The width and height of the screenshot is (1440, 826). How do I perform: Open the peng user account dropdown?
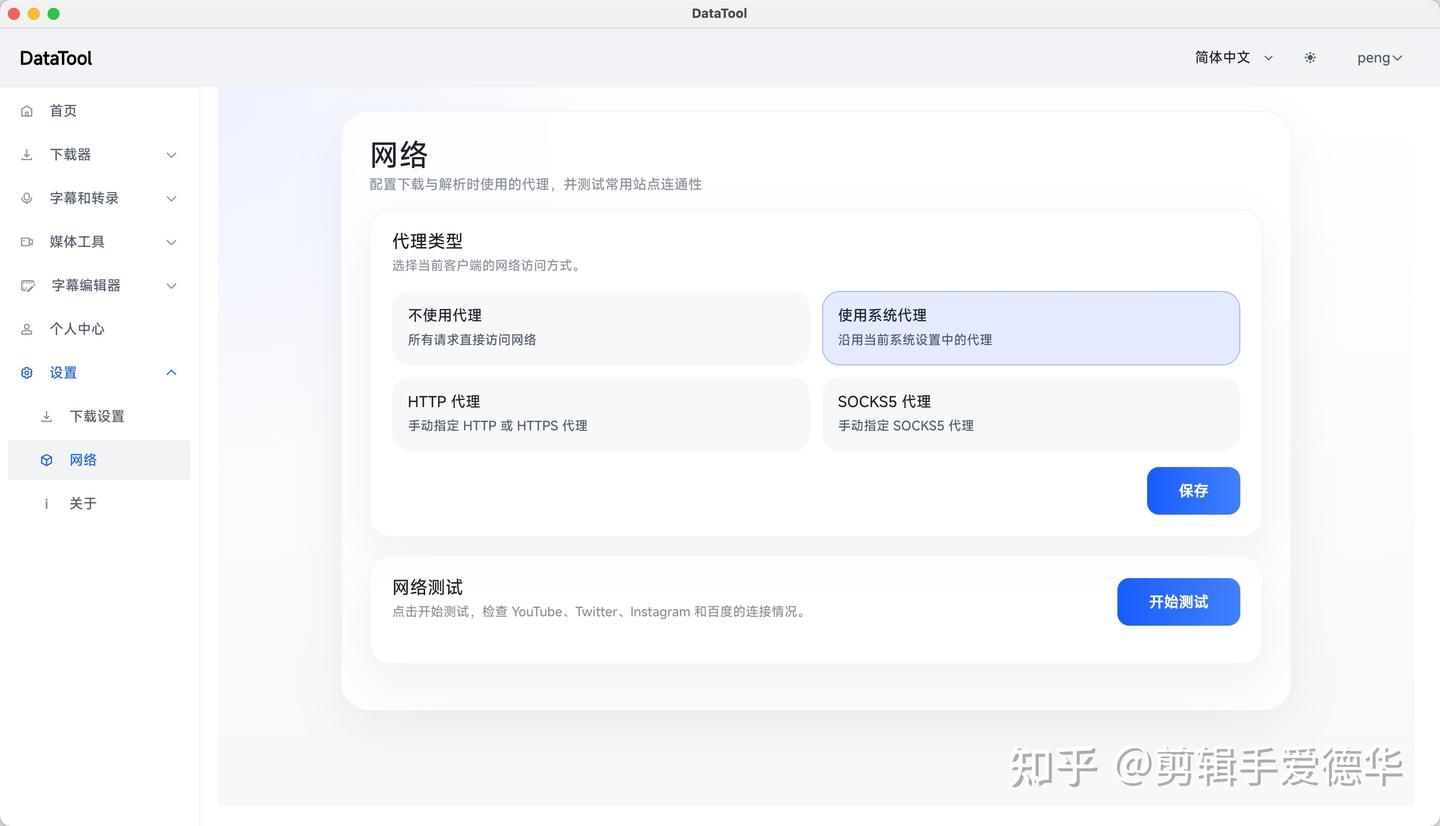(x=1380, y=58)
